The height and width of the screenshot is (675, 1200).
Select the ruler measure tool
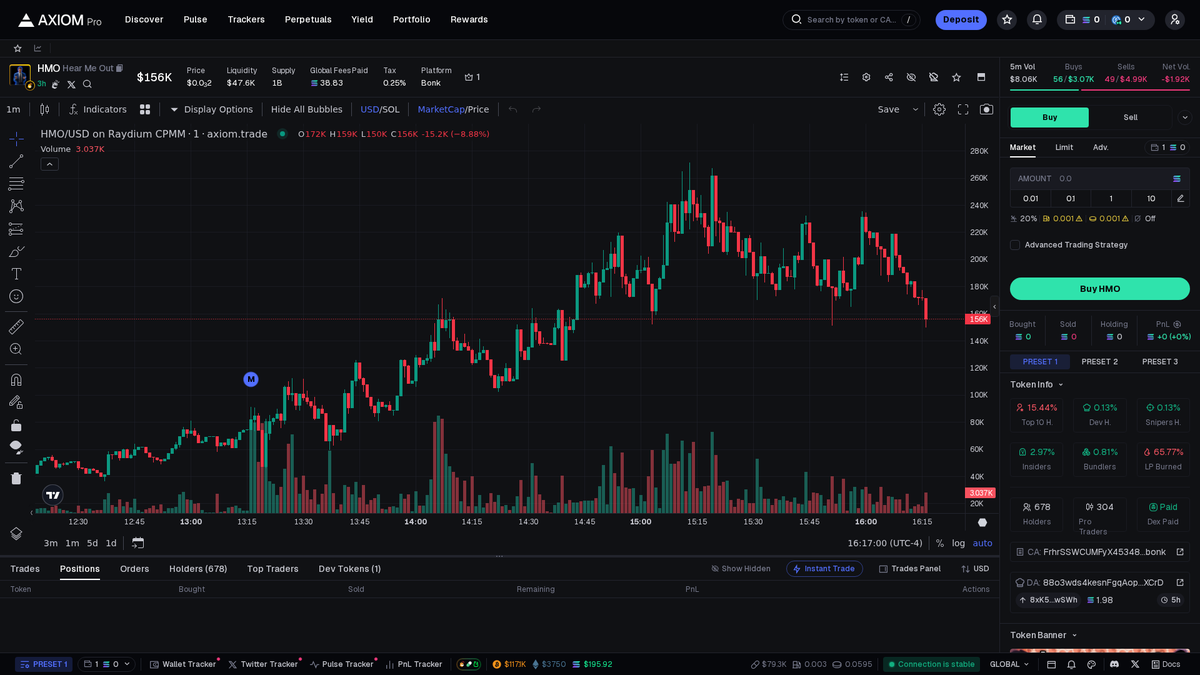(x=16, y=326)
